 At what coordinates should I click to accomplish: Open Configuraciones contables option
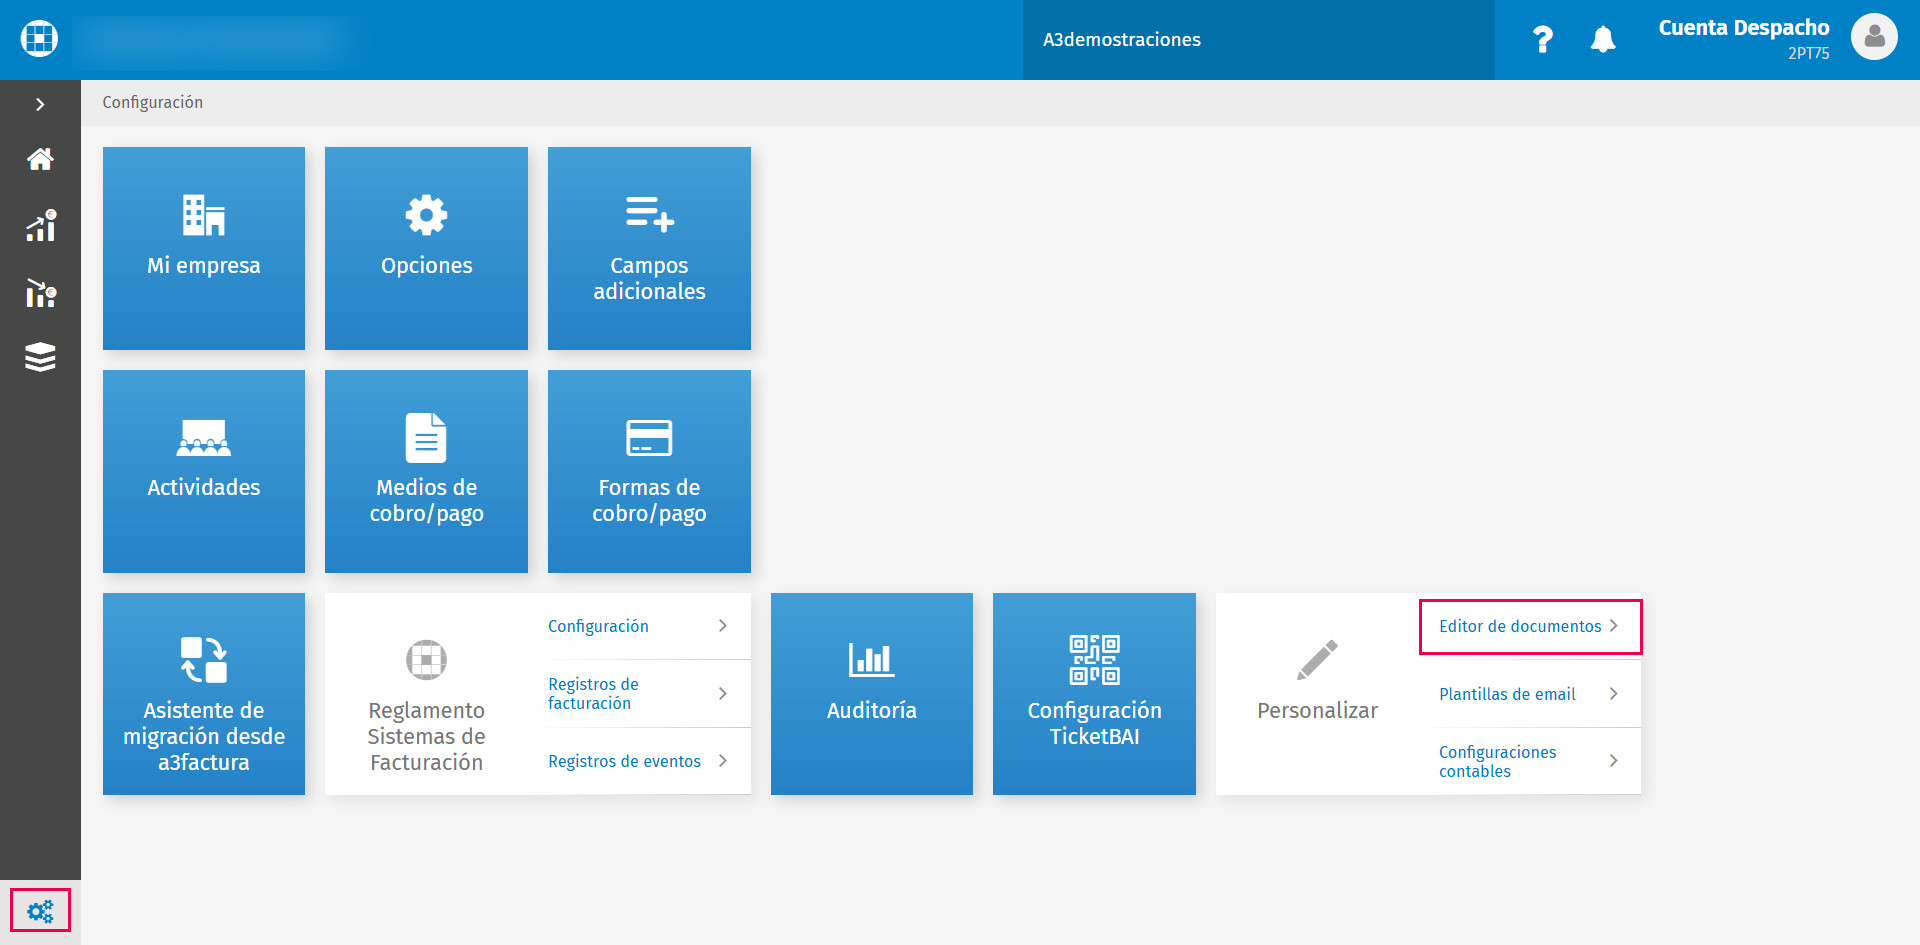click(x=1529, y=761)
